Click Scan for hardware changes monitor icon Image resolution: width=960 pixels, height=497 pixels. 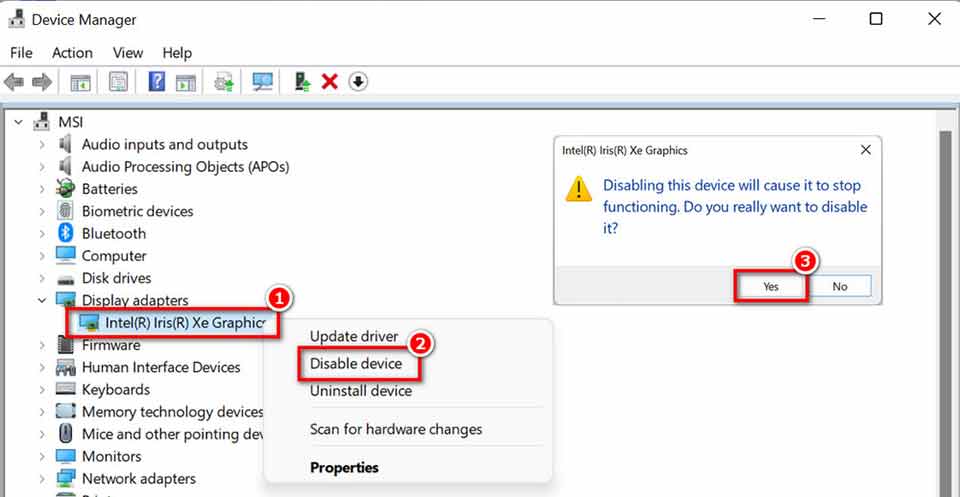pyautogui.click(x=263, y=82)
